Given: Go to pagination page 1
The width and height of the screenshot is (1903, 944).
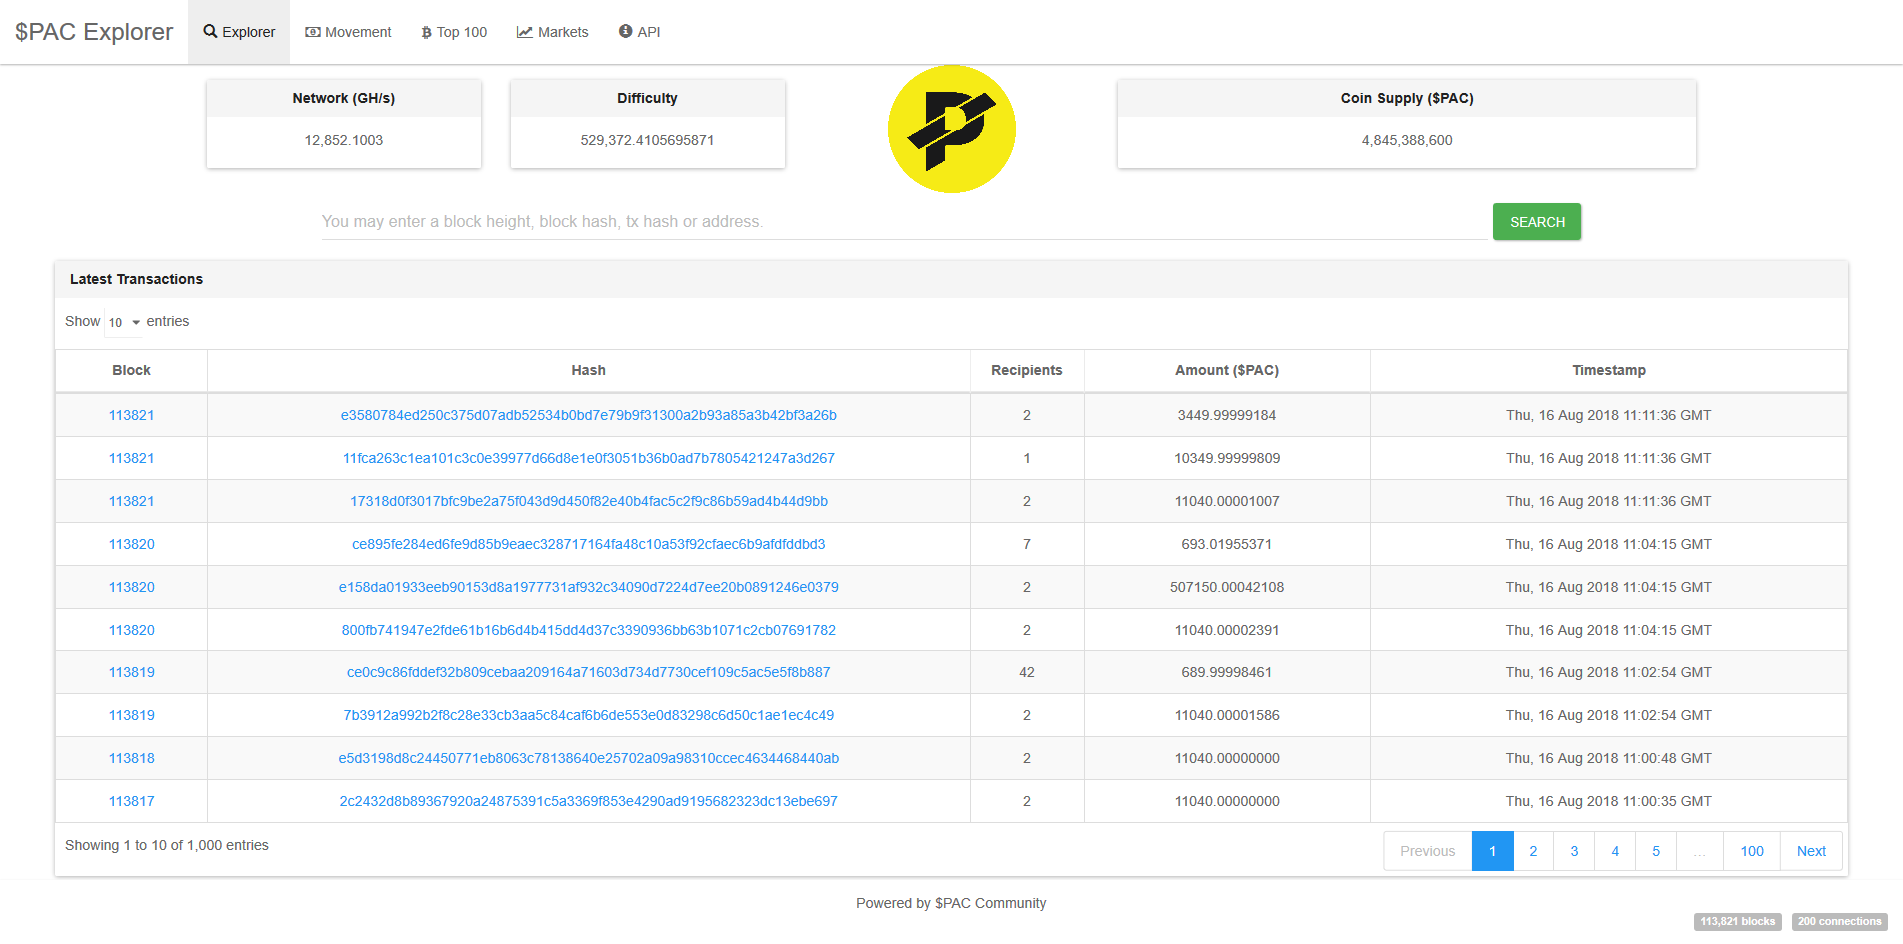Looking at the screenshot, I should (1492, 851).
